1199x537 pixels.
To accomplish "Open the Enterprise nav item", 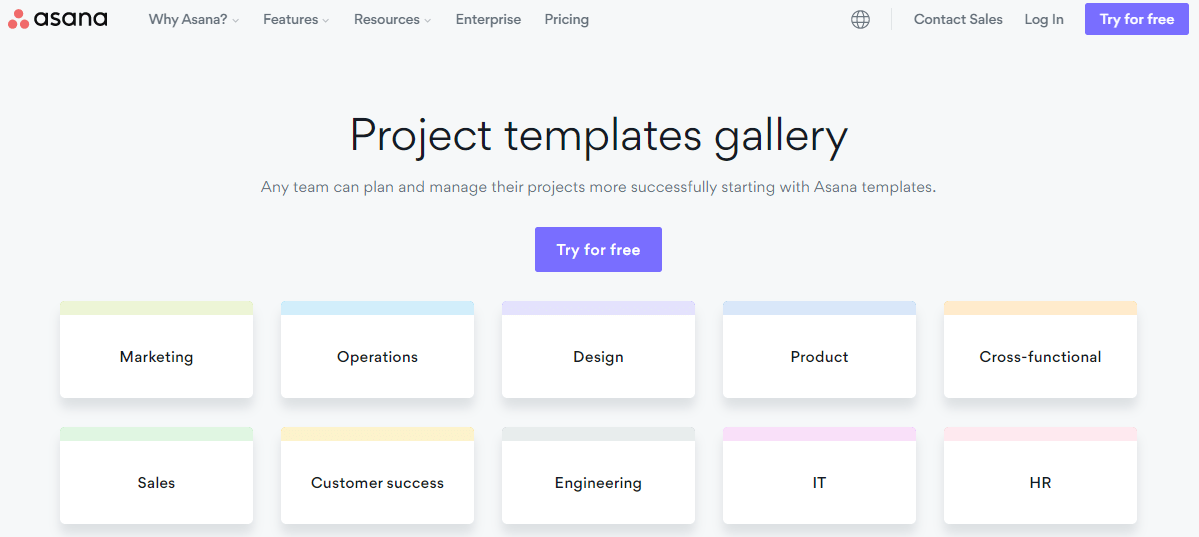I will click(x=488, y=20).
